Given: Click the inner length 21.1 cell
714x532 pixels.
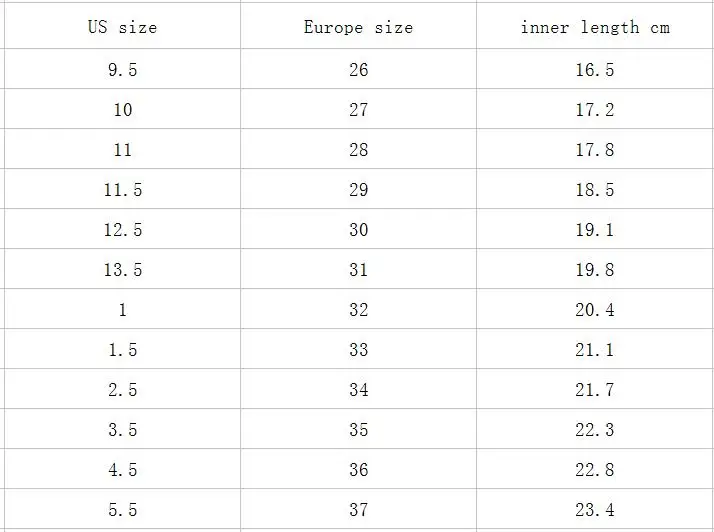Looking at the screenshot, I should (x=595, y=349).
